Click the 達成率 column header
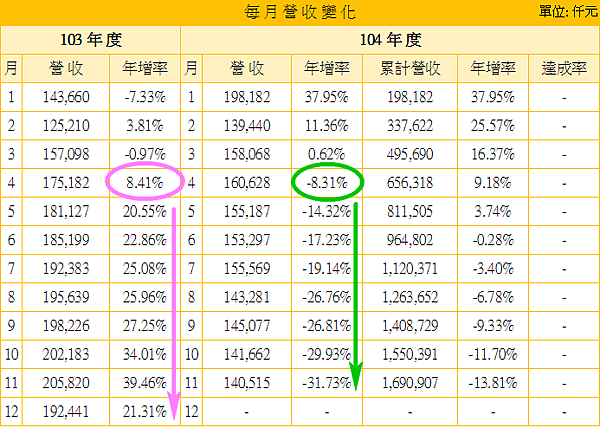 pos(564,68)
